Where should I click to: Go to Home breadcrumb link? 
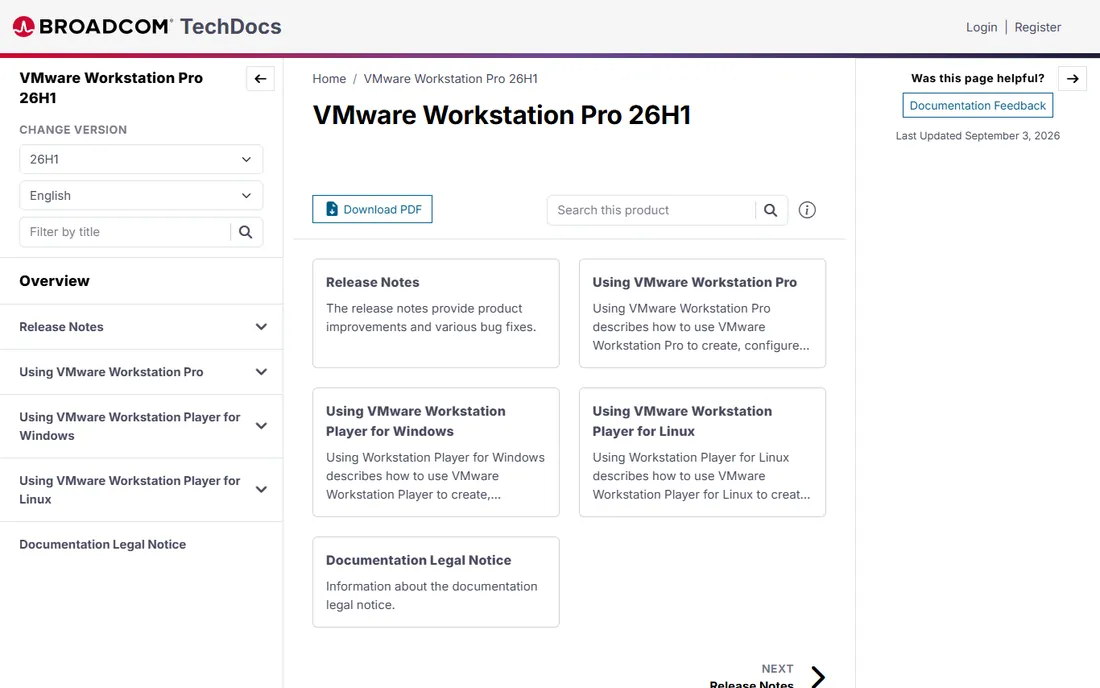[x=329, y=79]
